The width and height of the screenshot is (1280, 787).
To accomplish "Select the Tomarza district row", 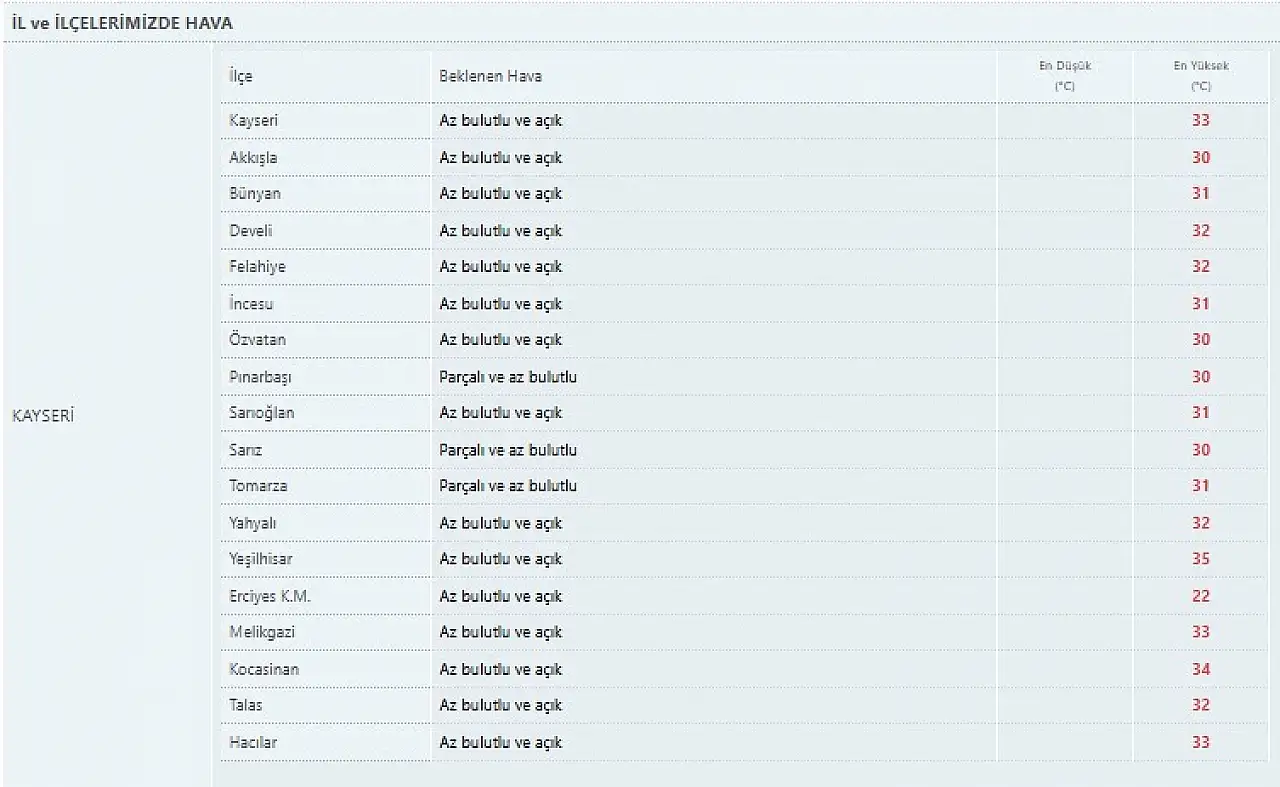I will (744, 486).
